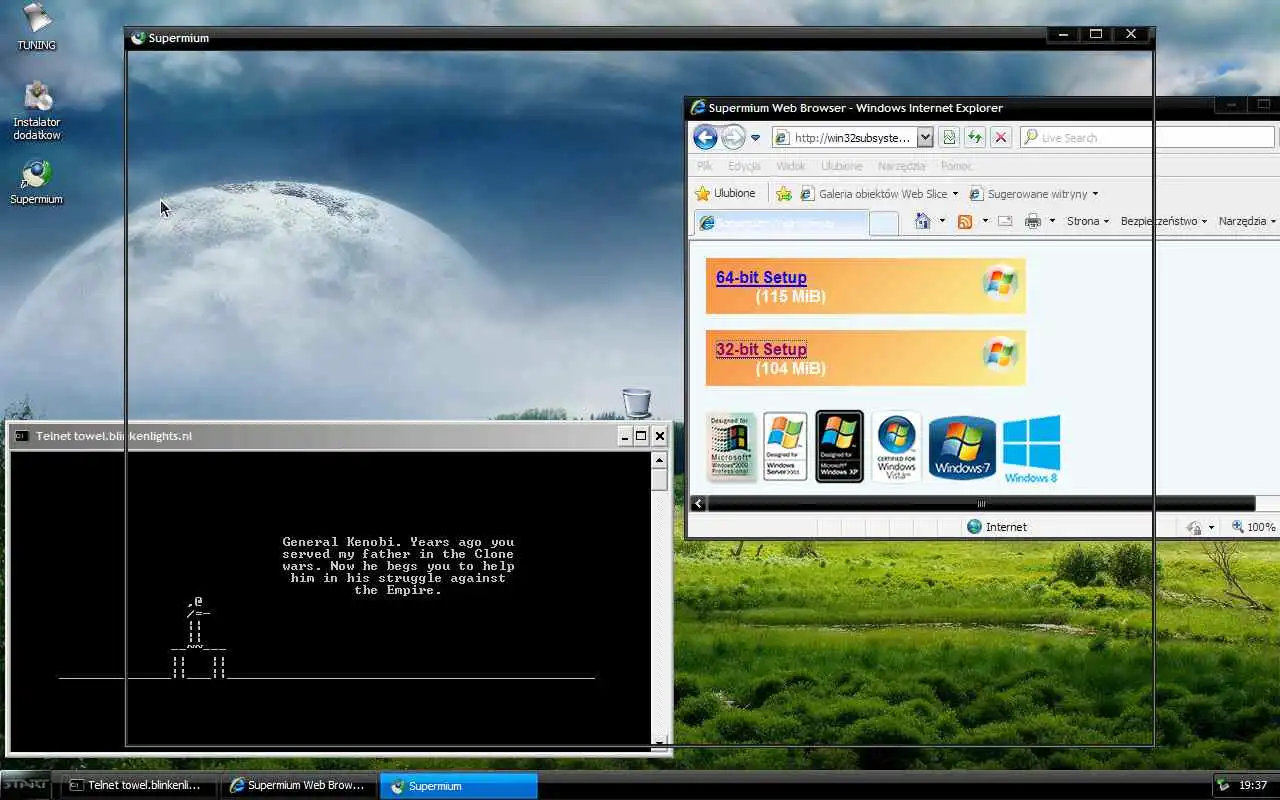This screenshot has width=1280, height=800.
Task: Click the Certified for Windows Vista badge
Action: point(896,447)
